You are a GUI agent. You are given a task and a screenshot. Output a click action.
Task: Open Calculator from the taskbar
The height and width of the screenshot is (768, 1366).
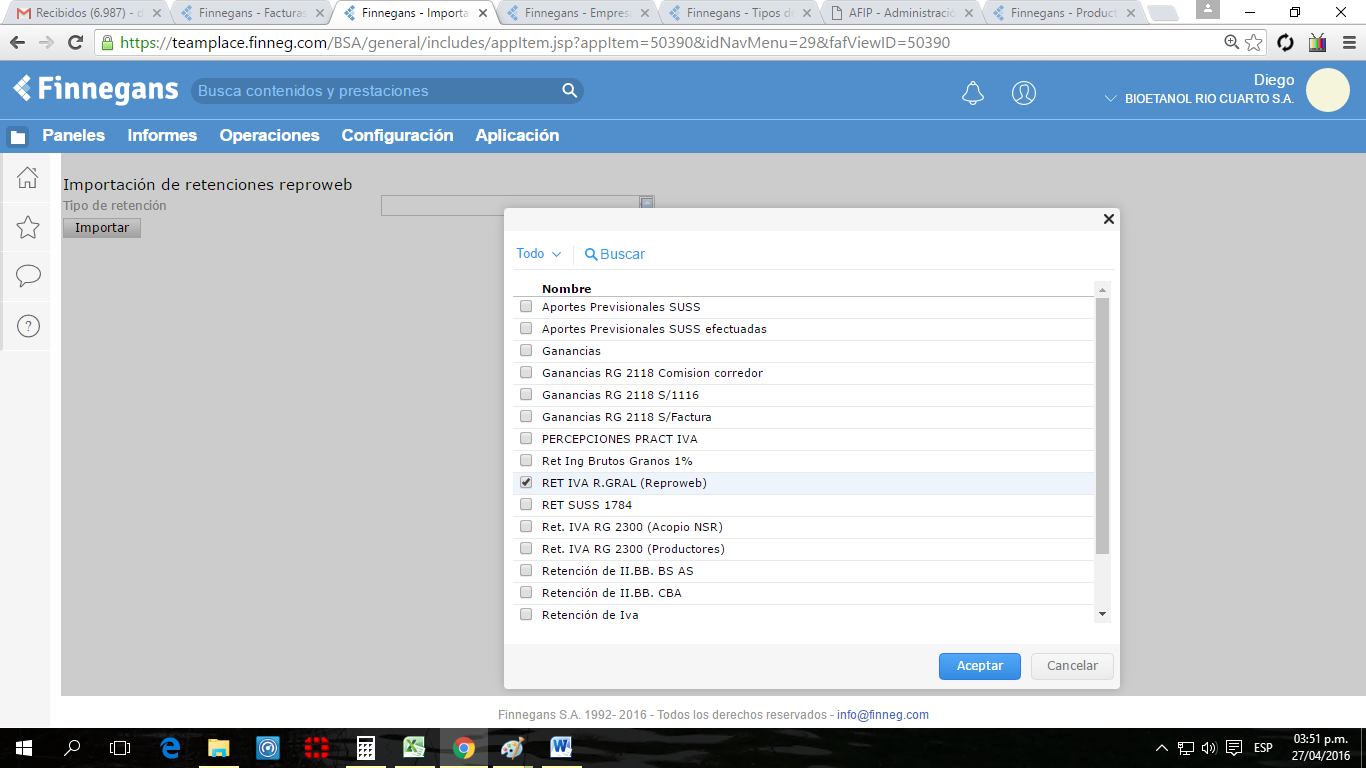tap(366, 748)
